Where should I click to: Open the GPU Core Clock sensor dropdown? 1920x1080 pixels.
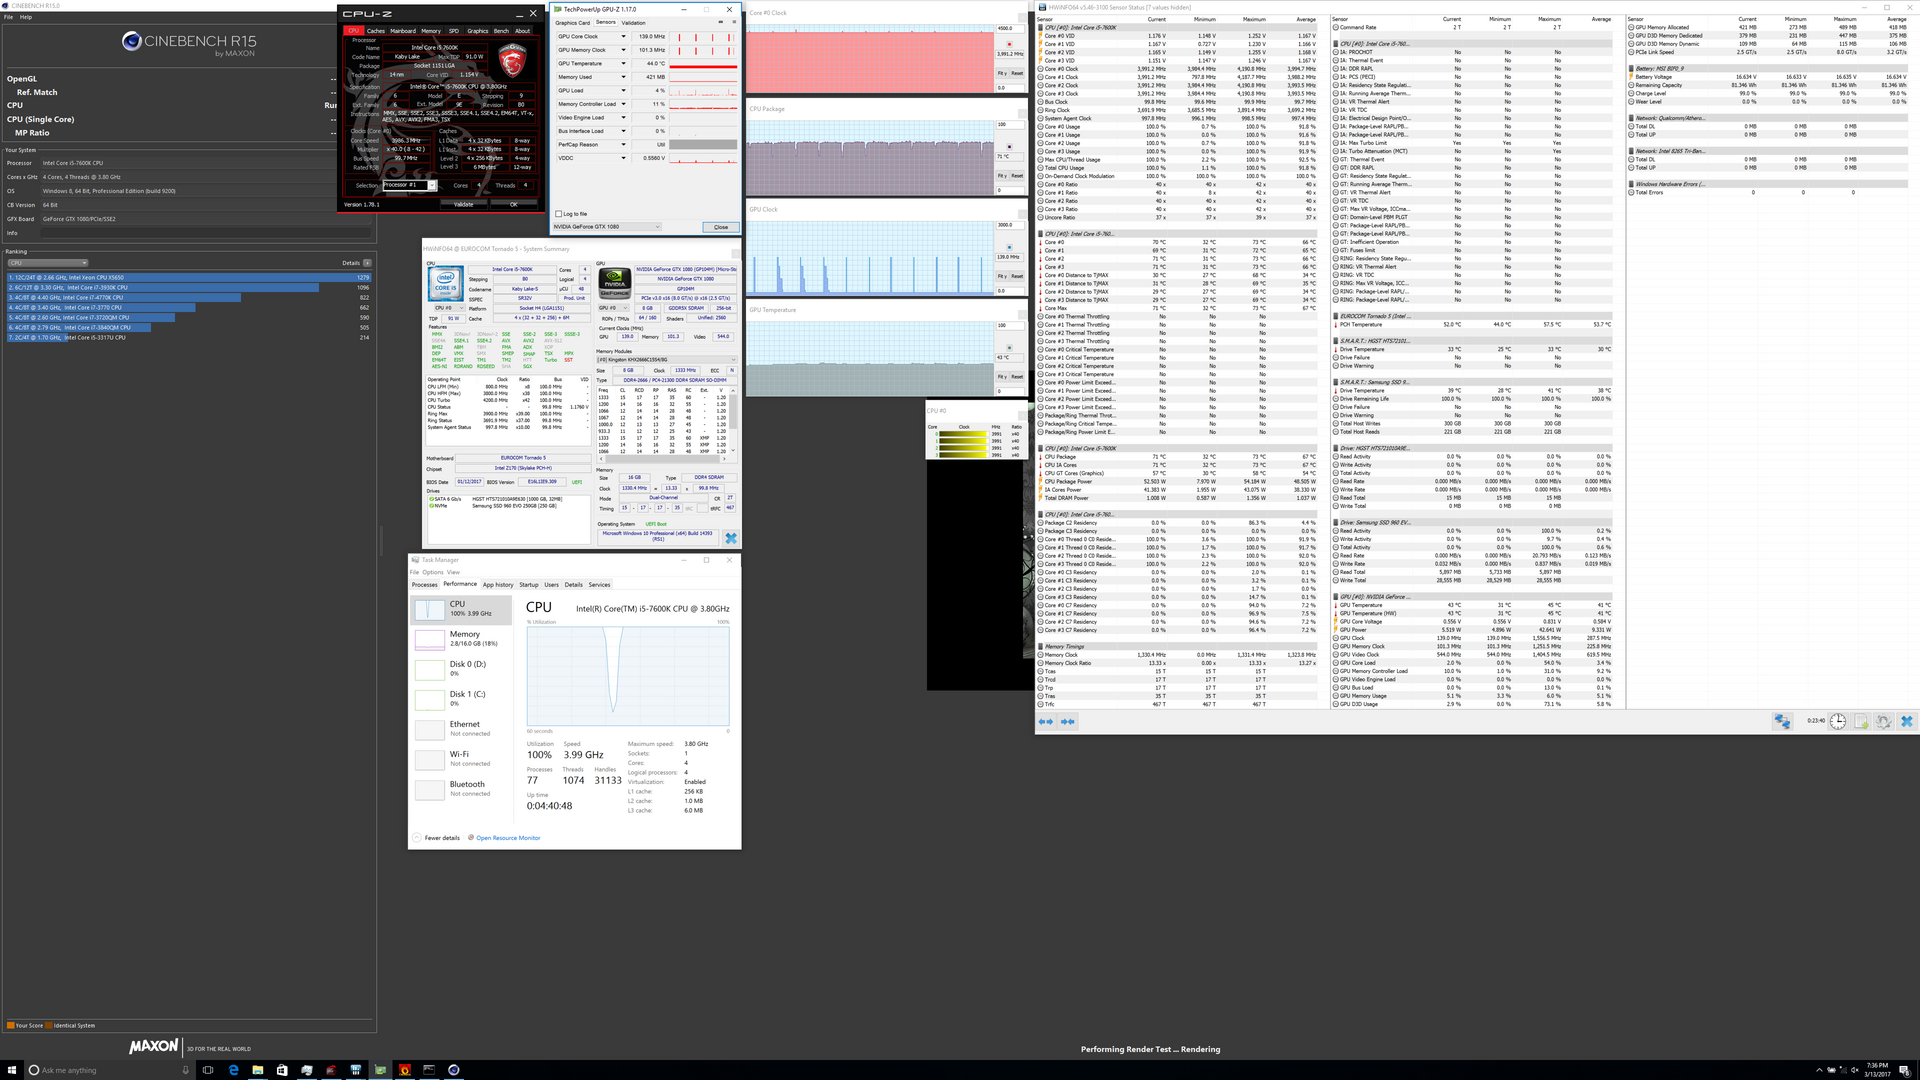click(624, 36)
